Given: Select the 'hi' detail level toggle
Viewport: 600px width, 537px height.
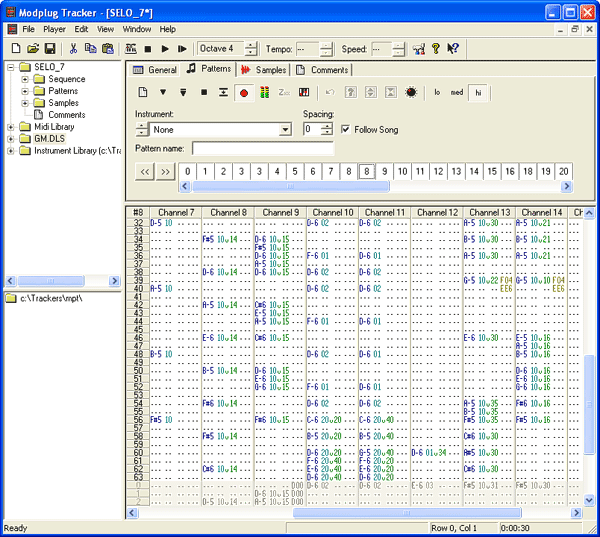Looking at the screenshot, I should (479, 93).
